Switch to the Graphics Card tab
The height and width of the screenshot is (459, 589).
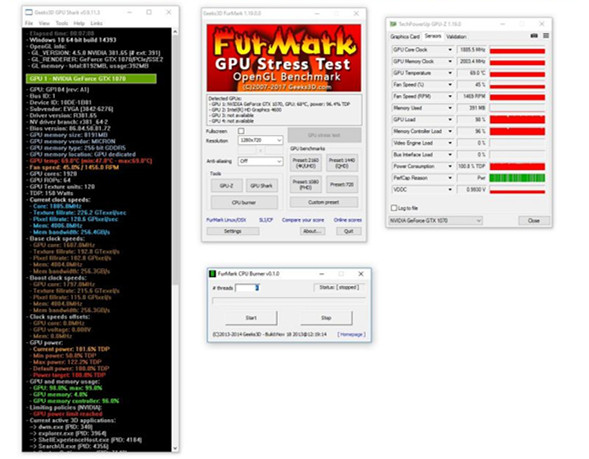tap(405, 36)
